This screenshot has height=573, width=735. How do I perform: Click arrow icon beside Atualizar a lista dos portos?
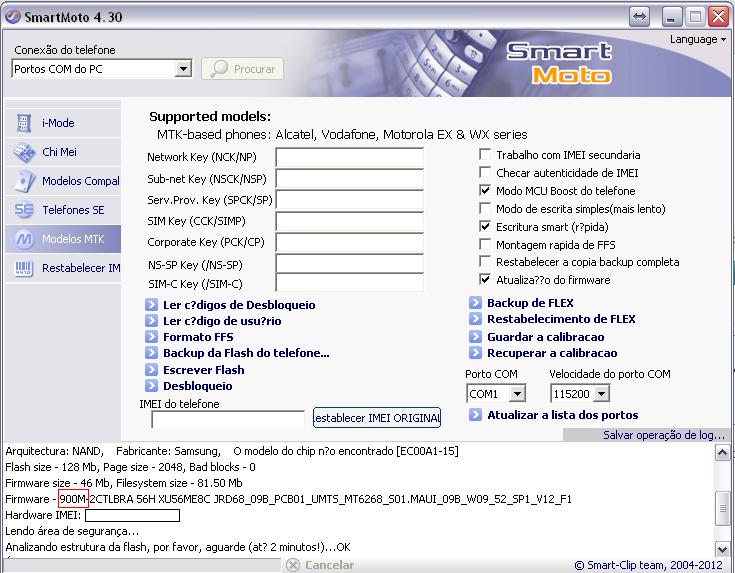(475, 415)
